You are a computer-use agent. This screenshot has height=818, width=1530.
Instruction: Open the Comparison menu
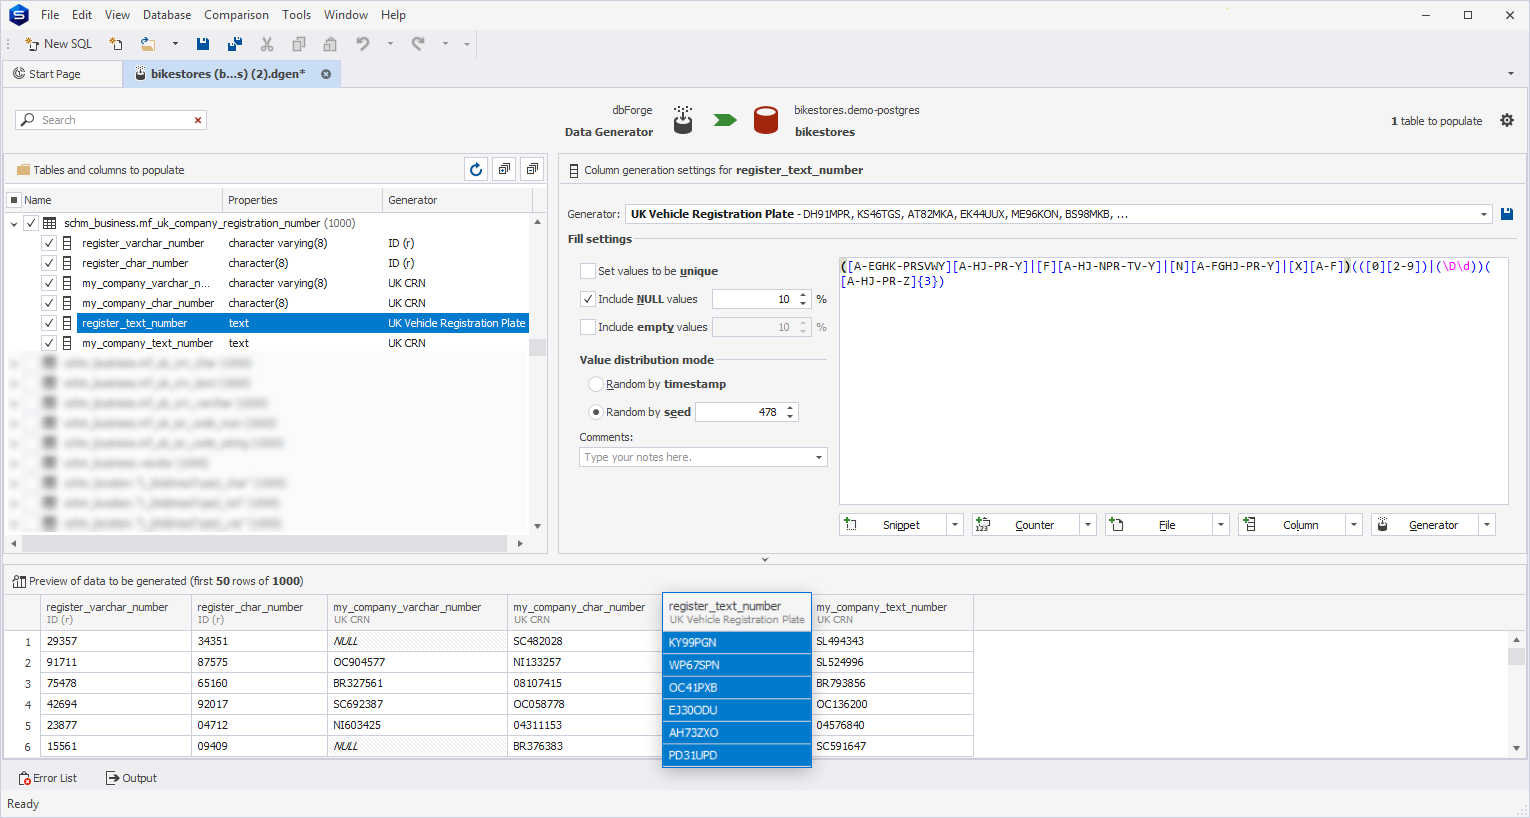pyautogui.click(x=236, y=15)
